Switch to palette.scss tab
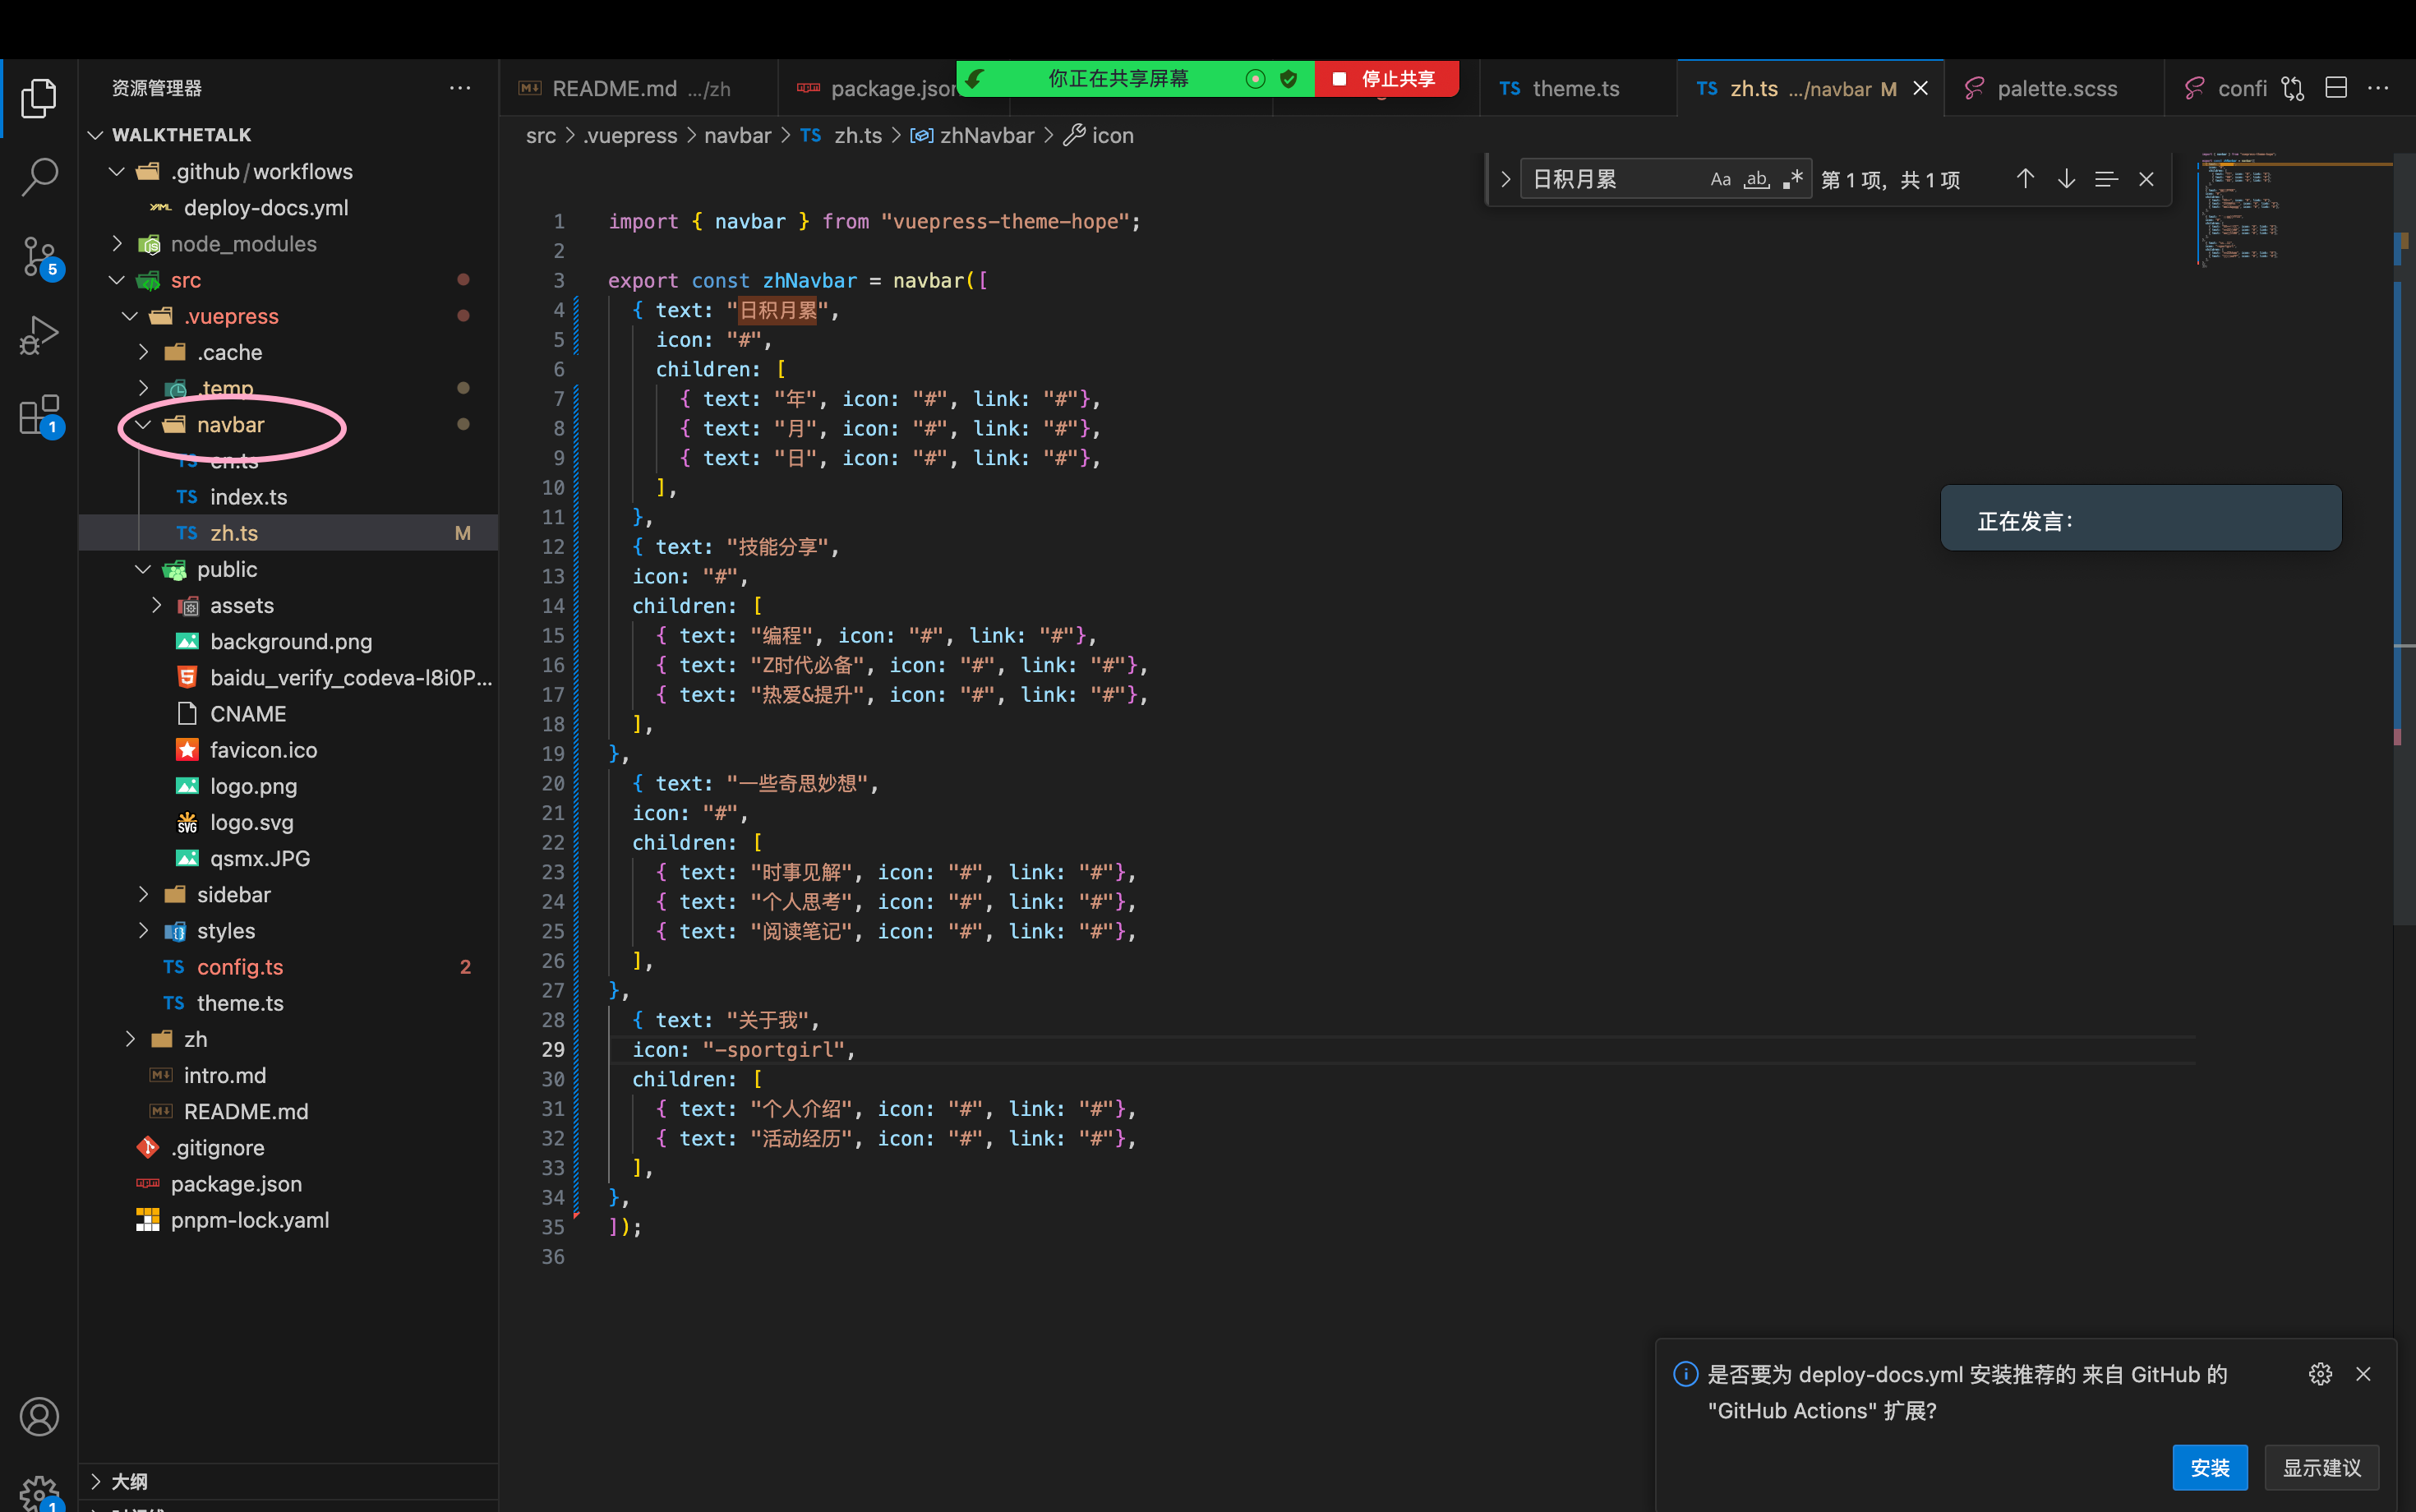Viewport: 2416px width, 1512px height. [2054, 88]
